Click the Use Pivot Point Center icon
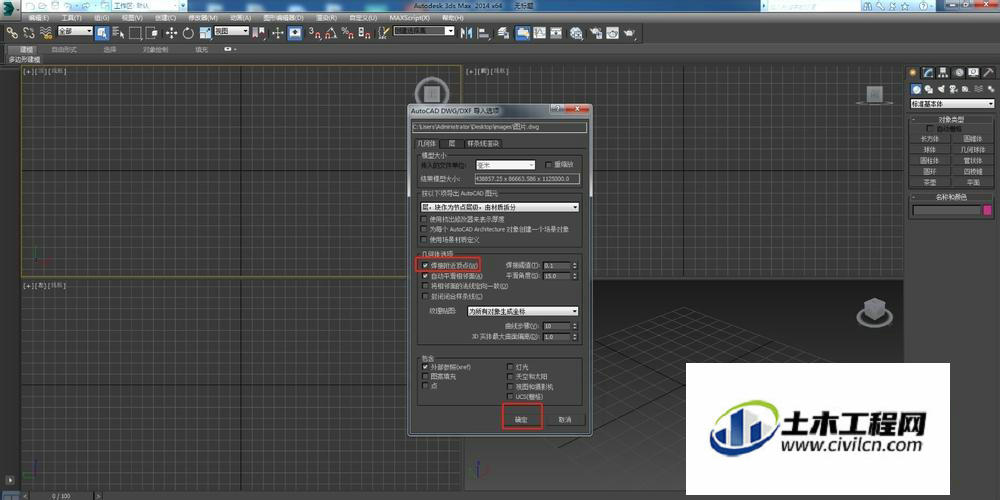This screenshot has width=1000, height=500. tap(260, 33)
